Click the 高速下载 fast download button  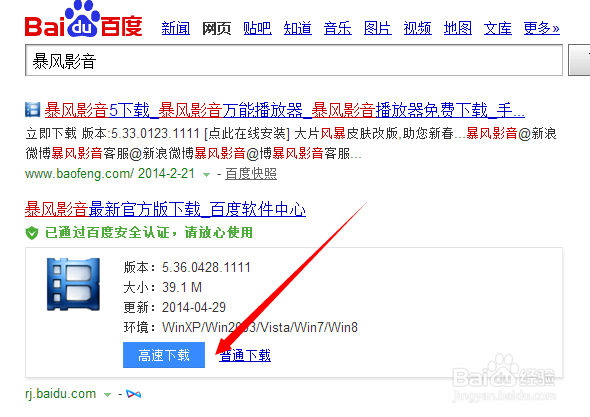(164, 355)
